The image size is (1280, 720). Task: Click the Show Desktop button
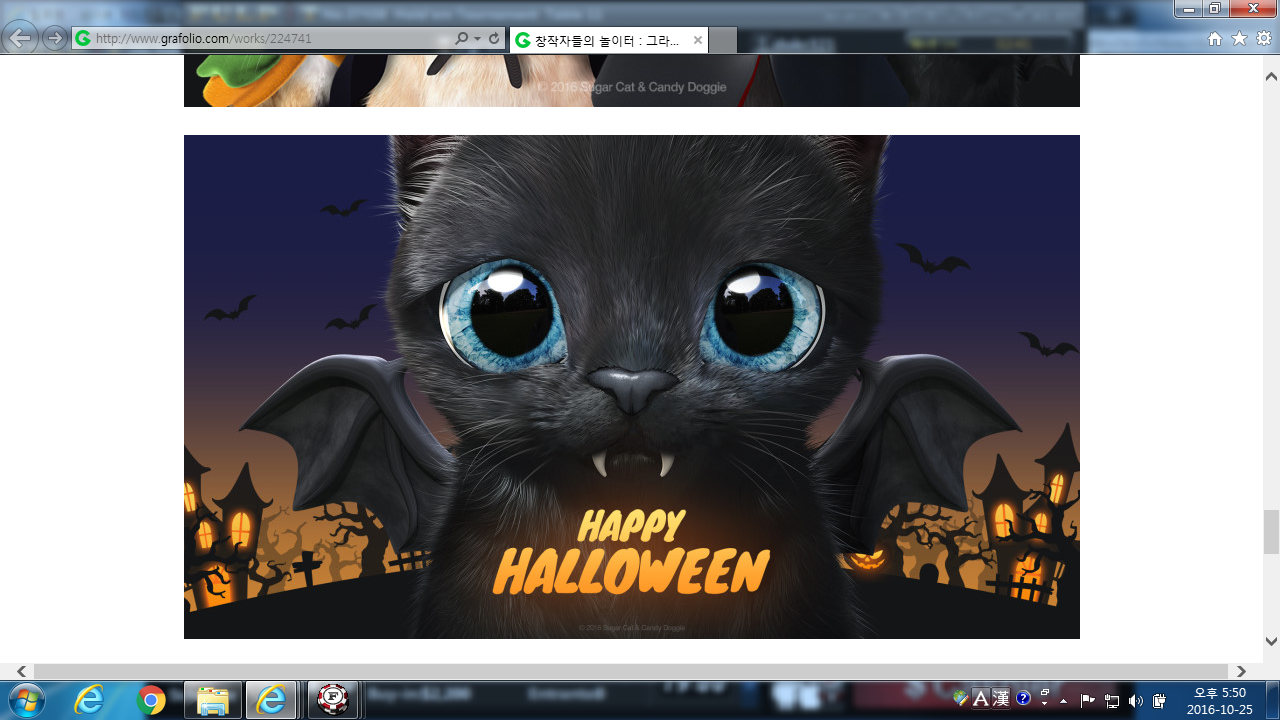pos(1272,701)
